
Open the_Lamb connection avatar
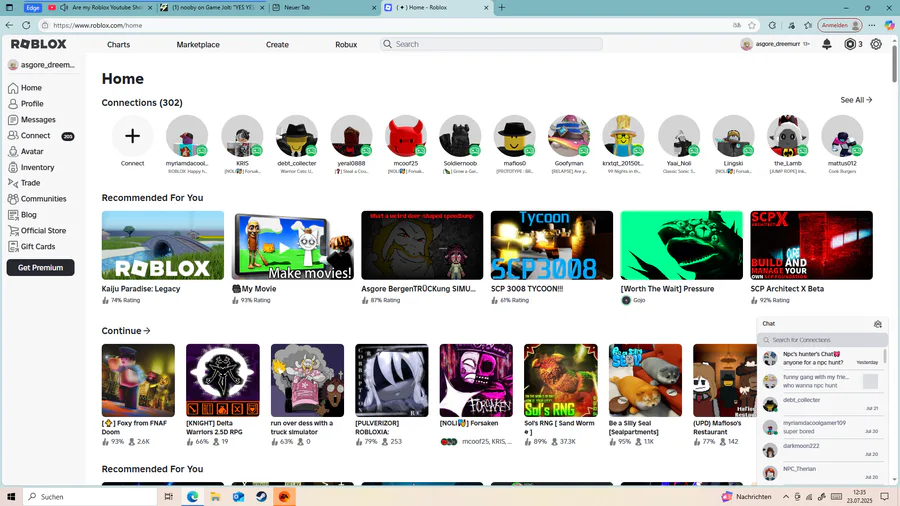coord(788,136)
